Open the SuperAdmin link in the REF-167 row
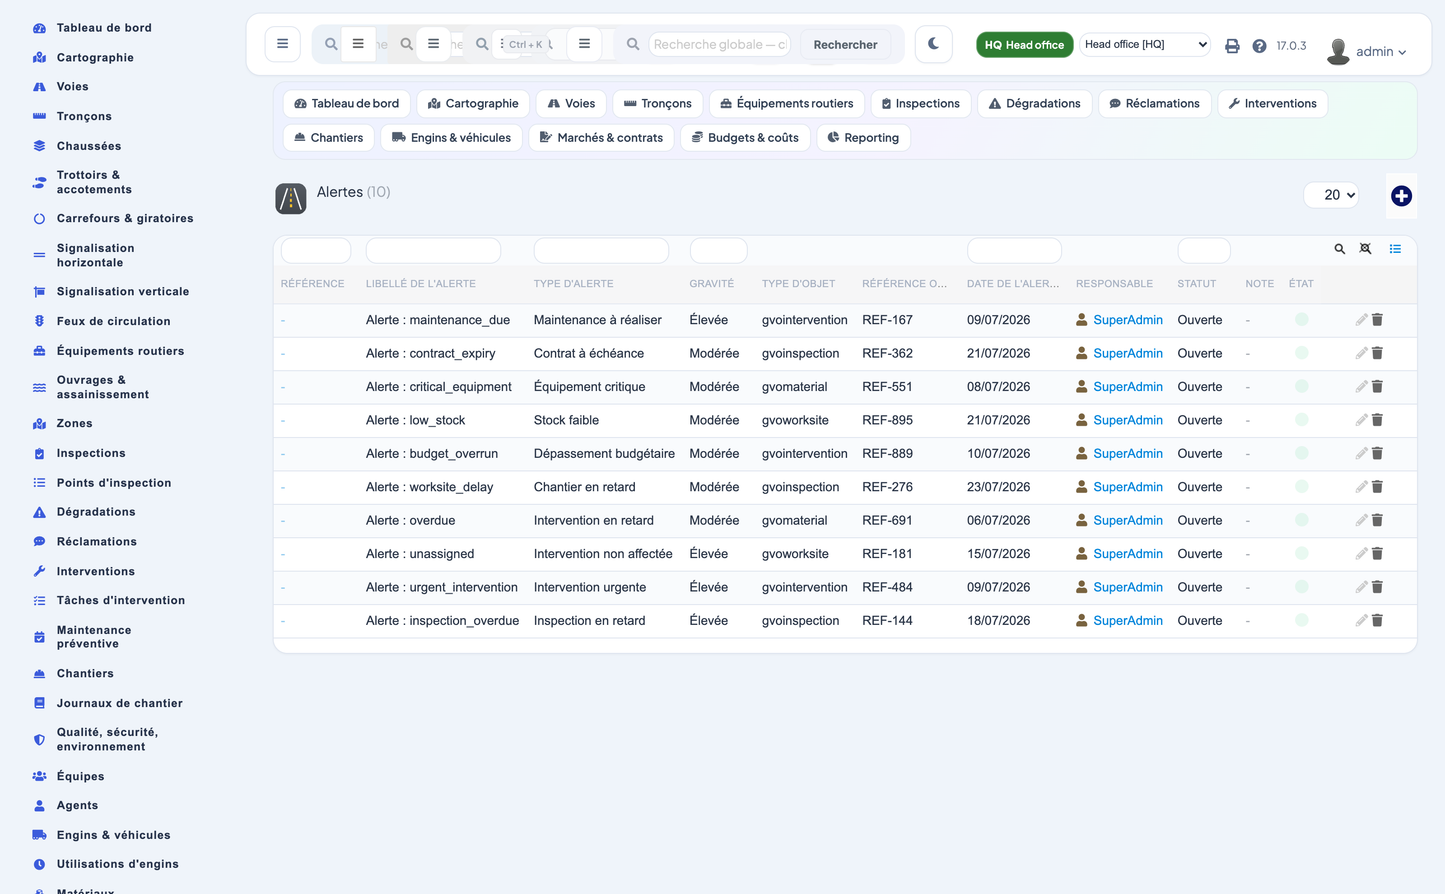The image size is (1445, 894). coord(1128,320)
